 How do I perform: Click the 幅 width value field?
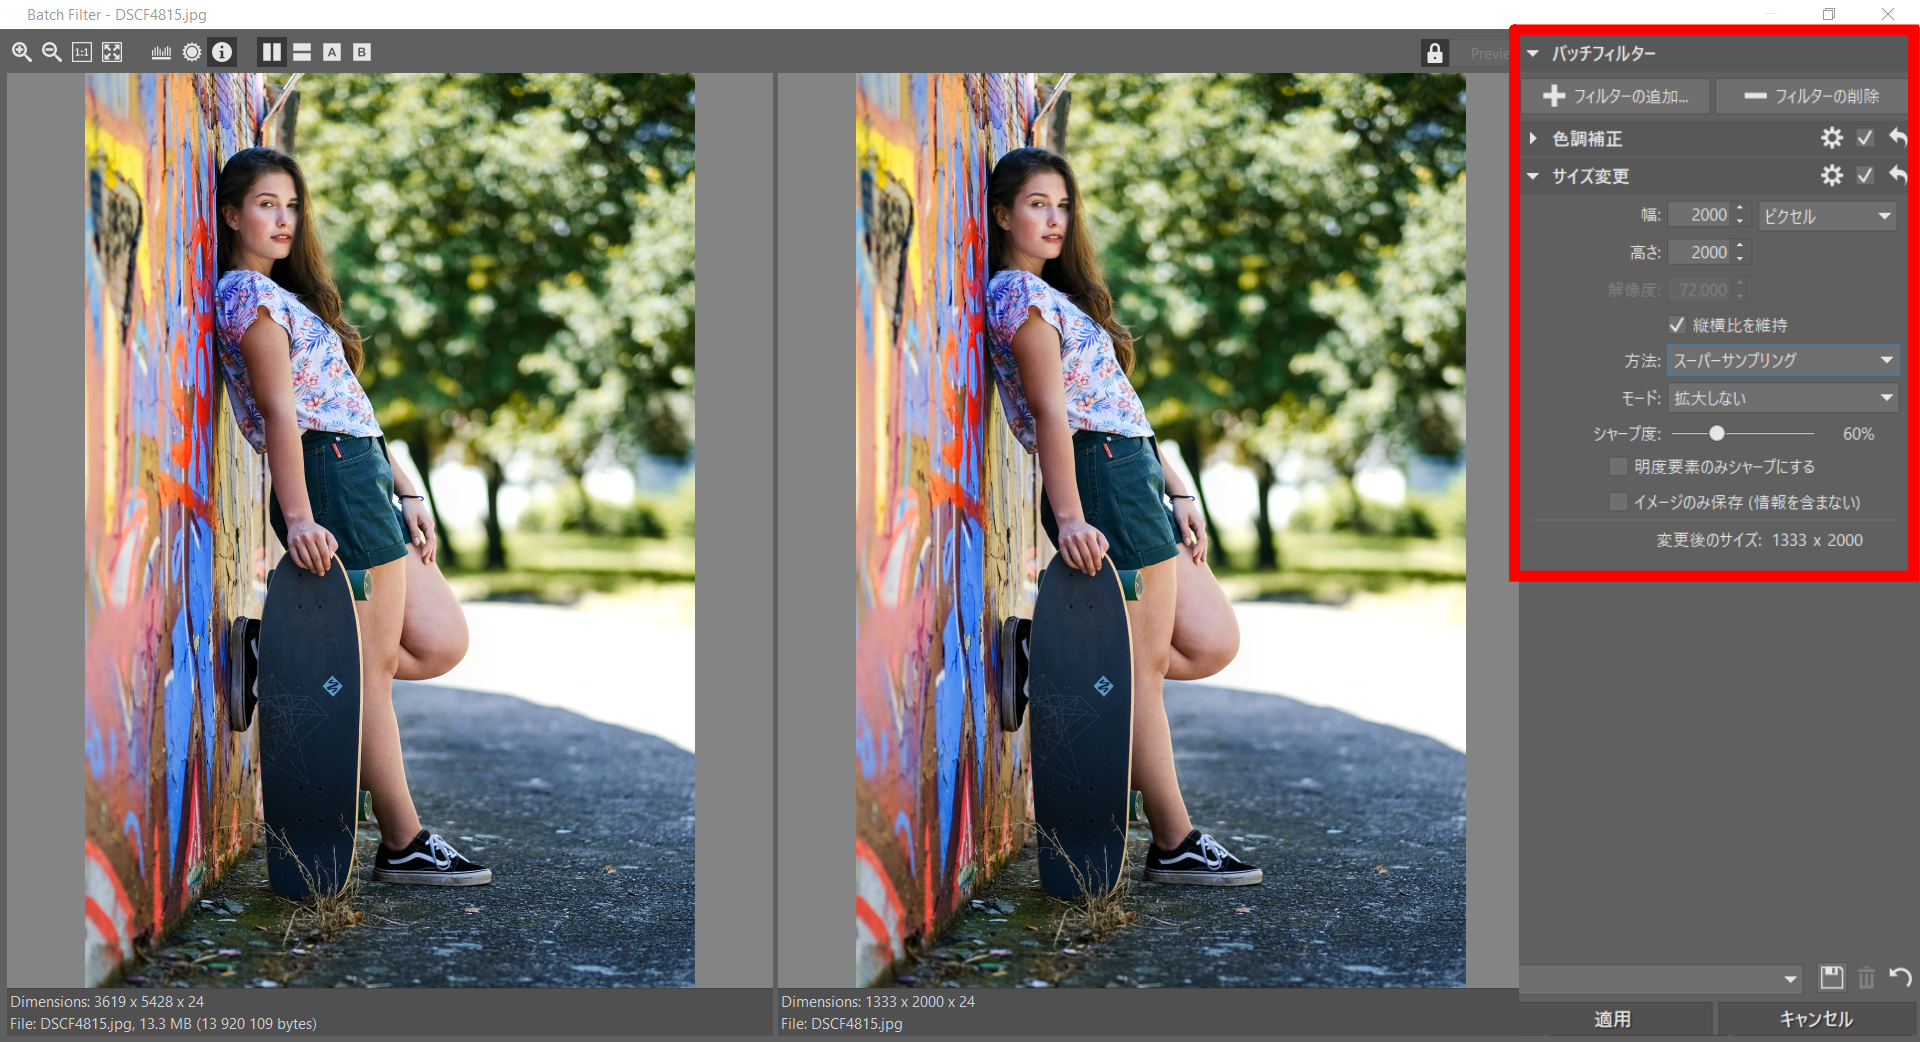[1701, 215]
